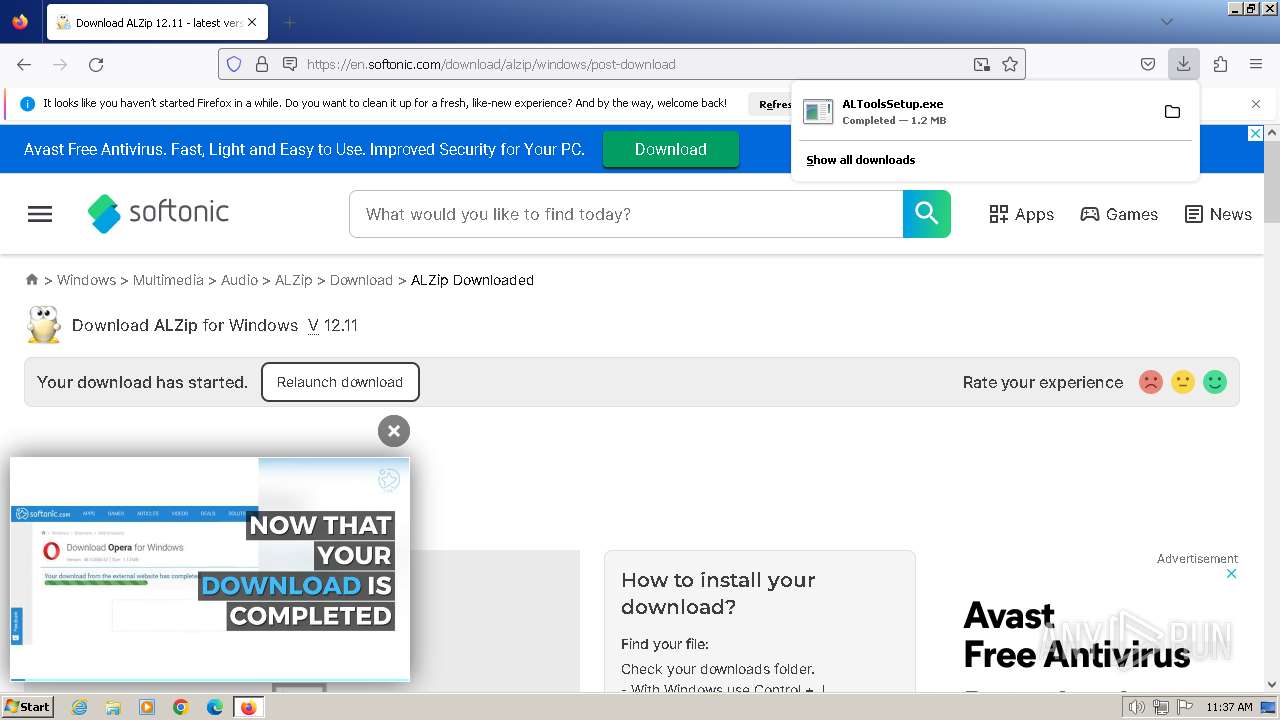Viewport: 1280px width, 720px height.
Task: Go to the home breadcrumb icon
Action: 32,280
